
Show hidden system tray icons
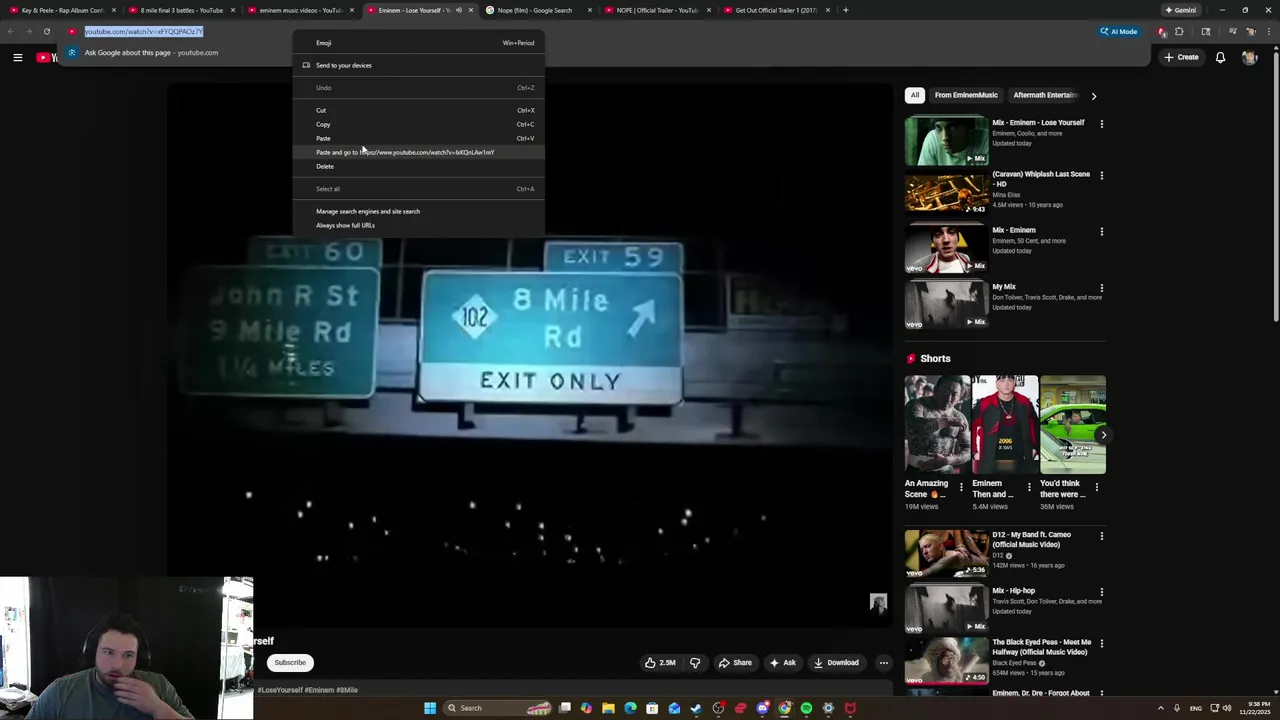pos(1161,708)
